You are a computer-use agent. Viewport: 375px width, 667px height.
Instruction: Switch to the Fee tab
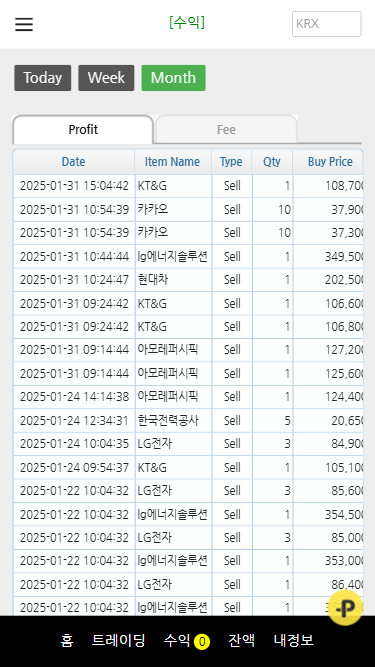(226, 129)
